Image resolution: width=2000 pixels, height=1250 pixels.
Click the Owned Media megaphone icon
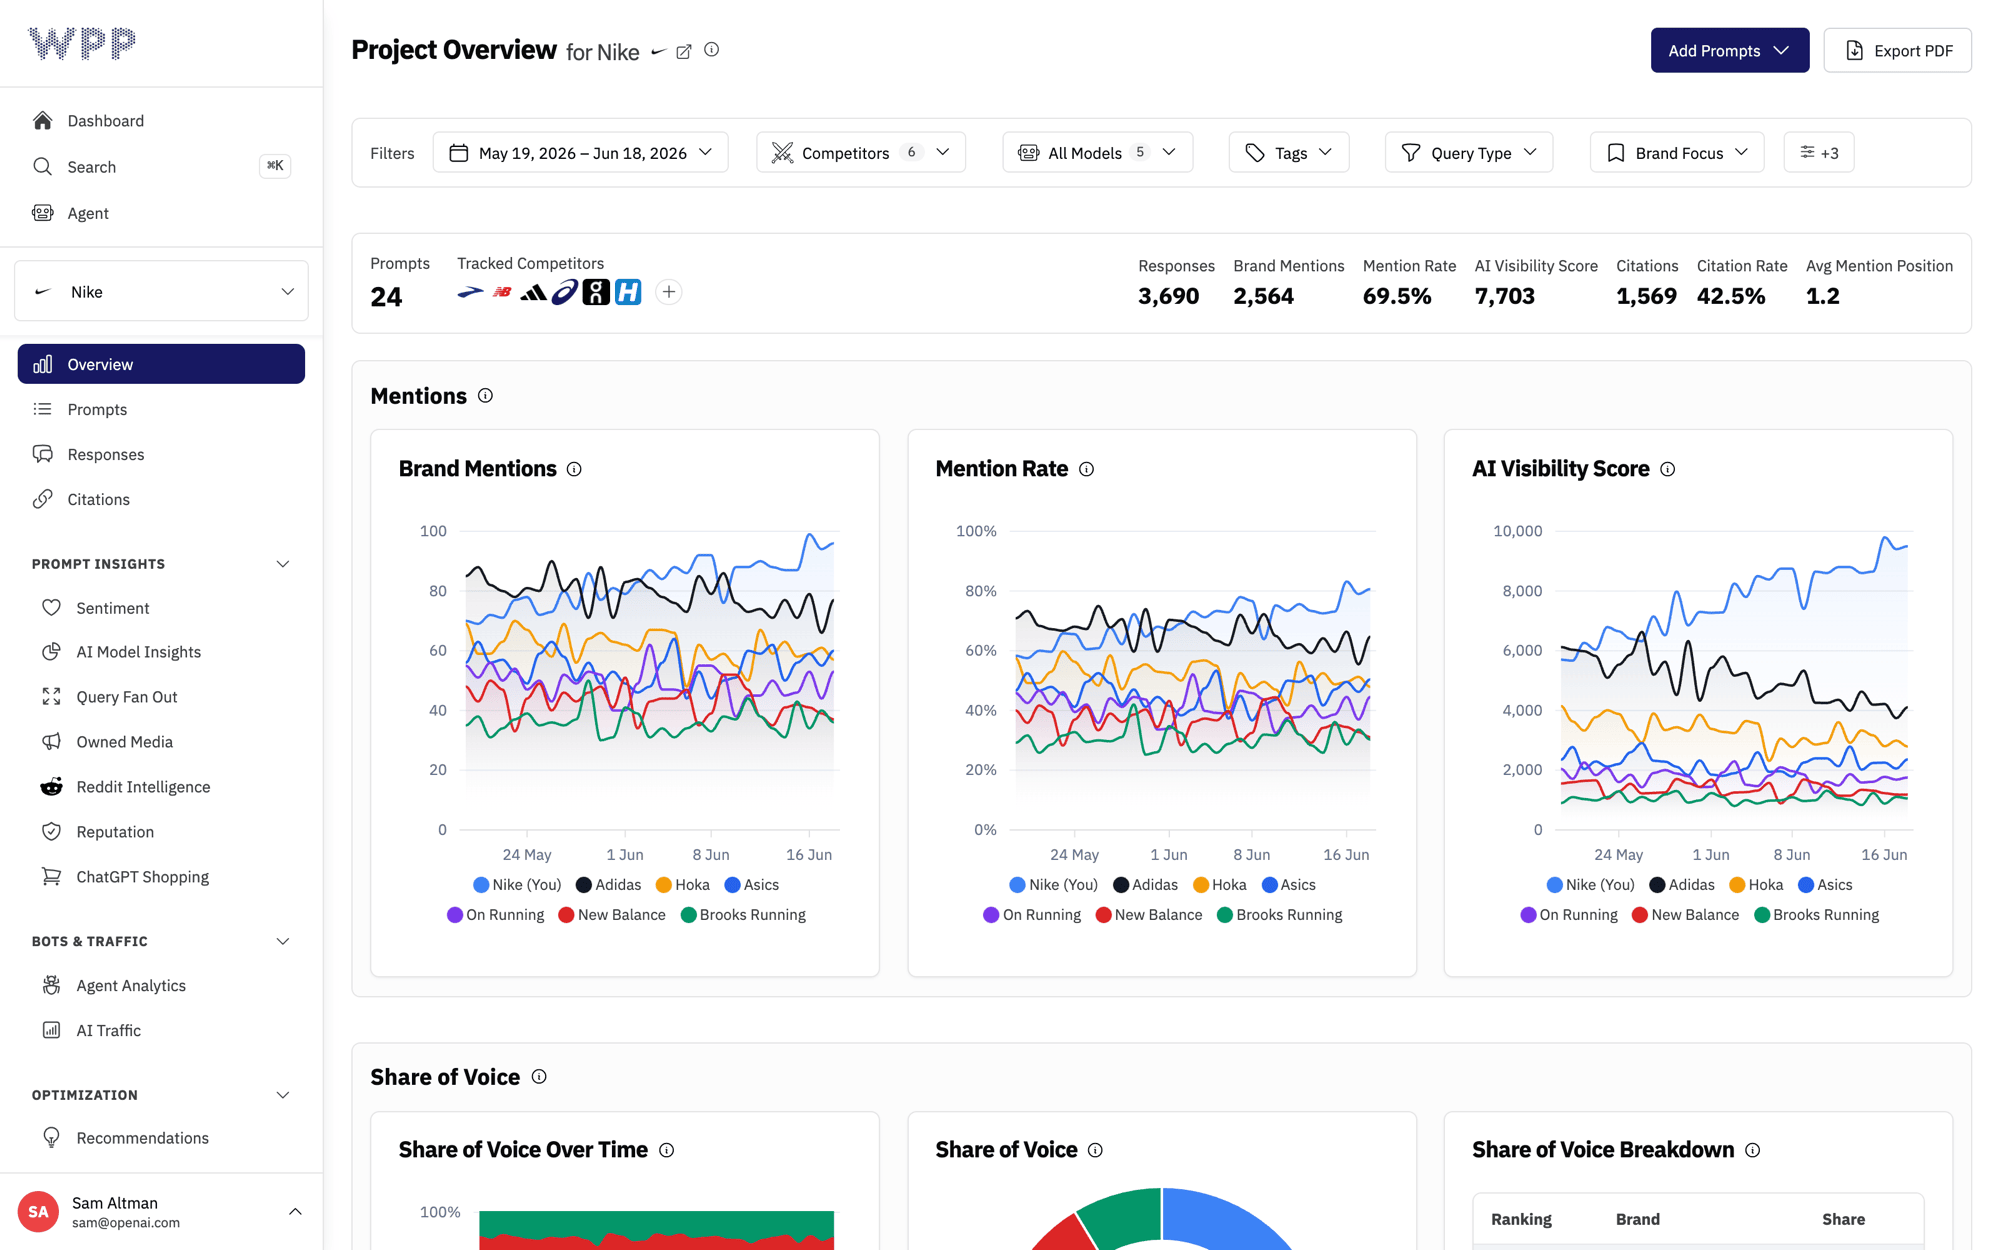click(x=51, y=742)
